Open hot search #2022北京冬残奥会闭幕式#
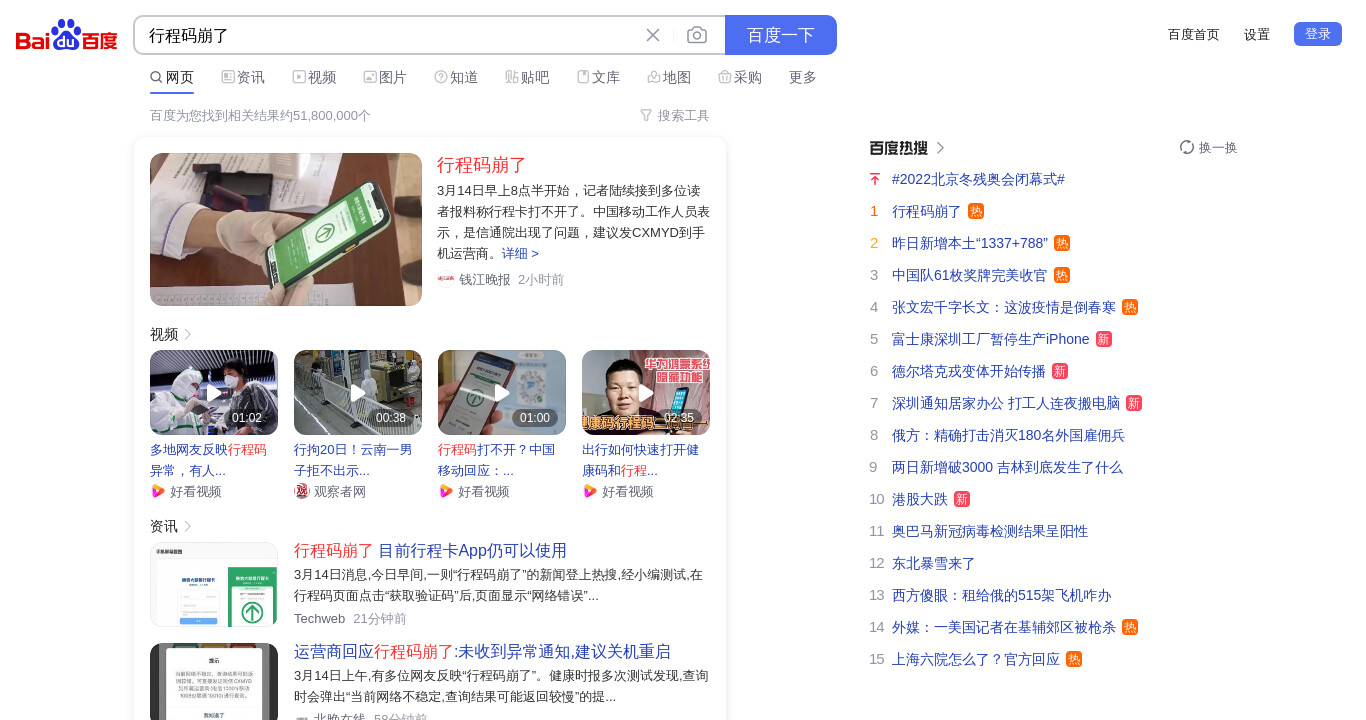Viewport: 1366px width, 720px height. click(978, 179)
